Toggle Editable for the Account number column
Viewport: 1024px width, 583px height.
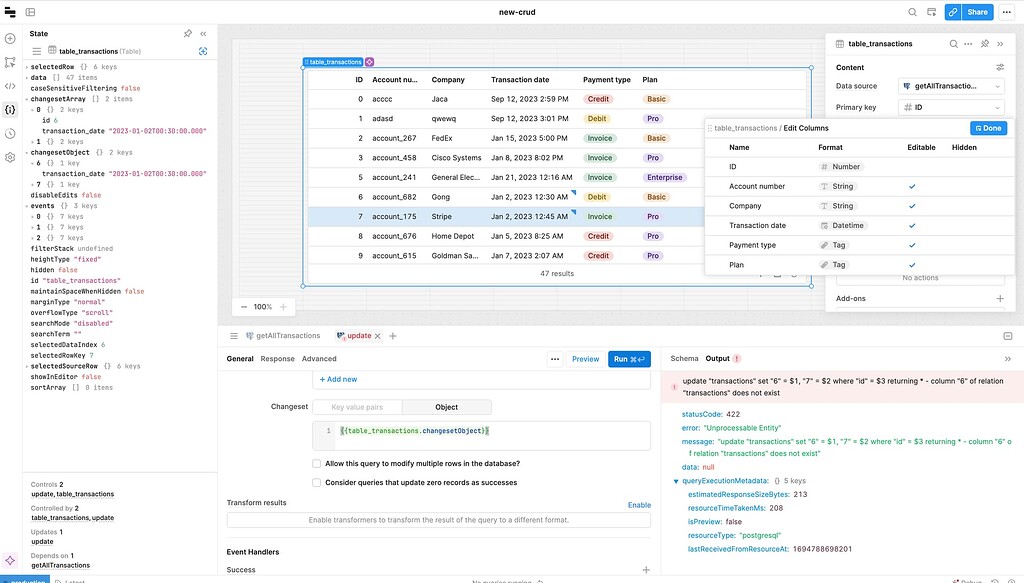(912, 187)
